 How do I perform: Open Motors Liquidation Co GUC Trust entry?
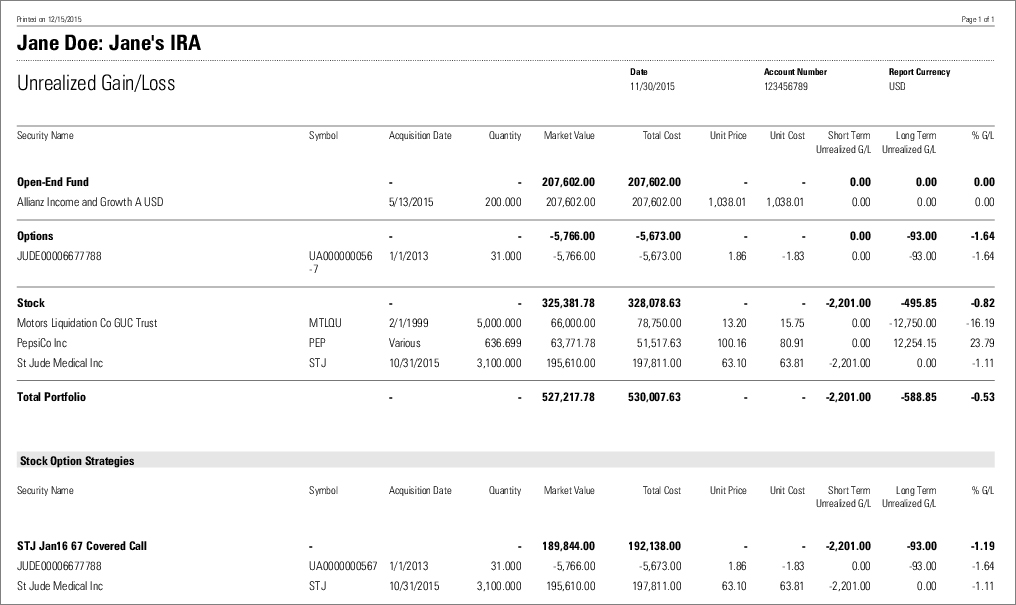pos(87,323)
